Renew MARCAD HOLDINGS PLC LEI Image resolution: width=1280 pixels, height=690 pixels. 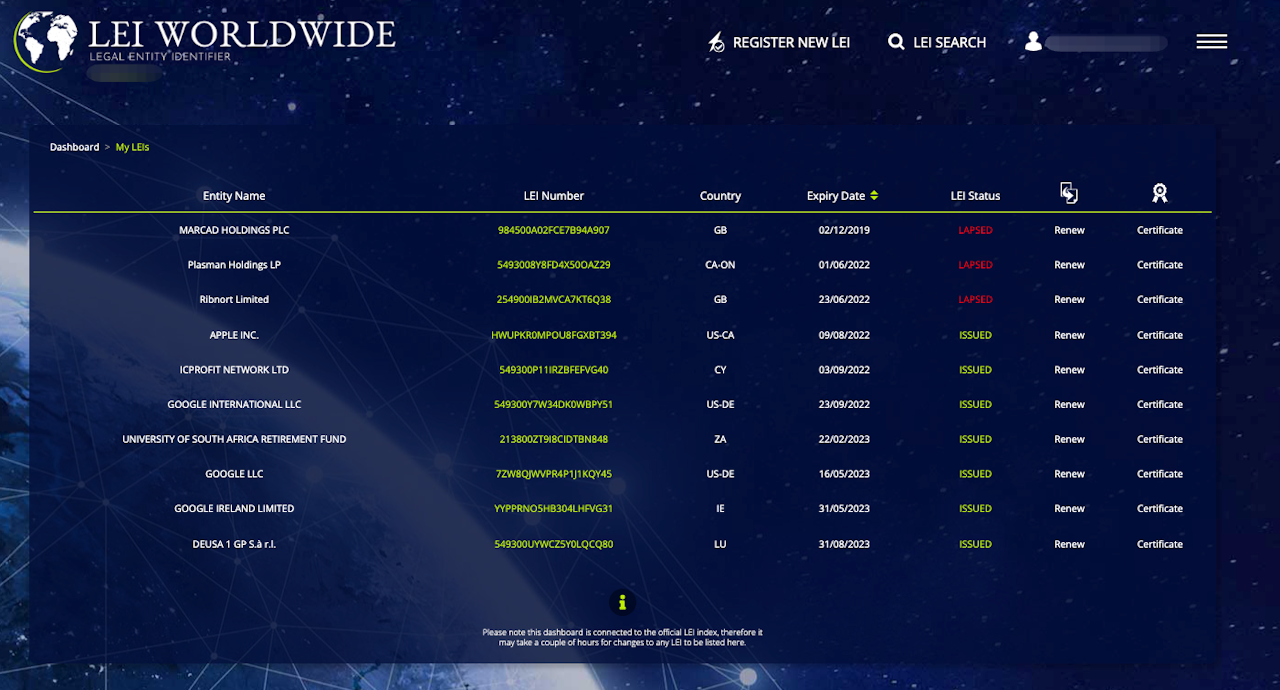pyautogui.click(x=1069, y=230)
